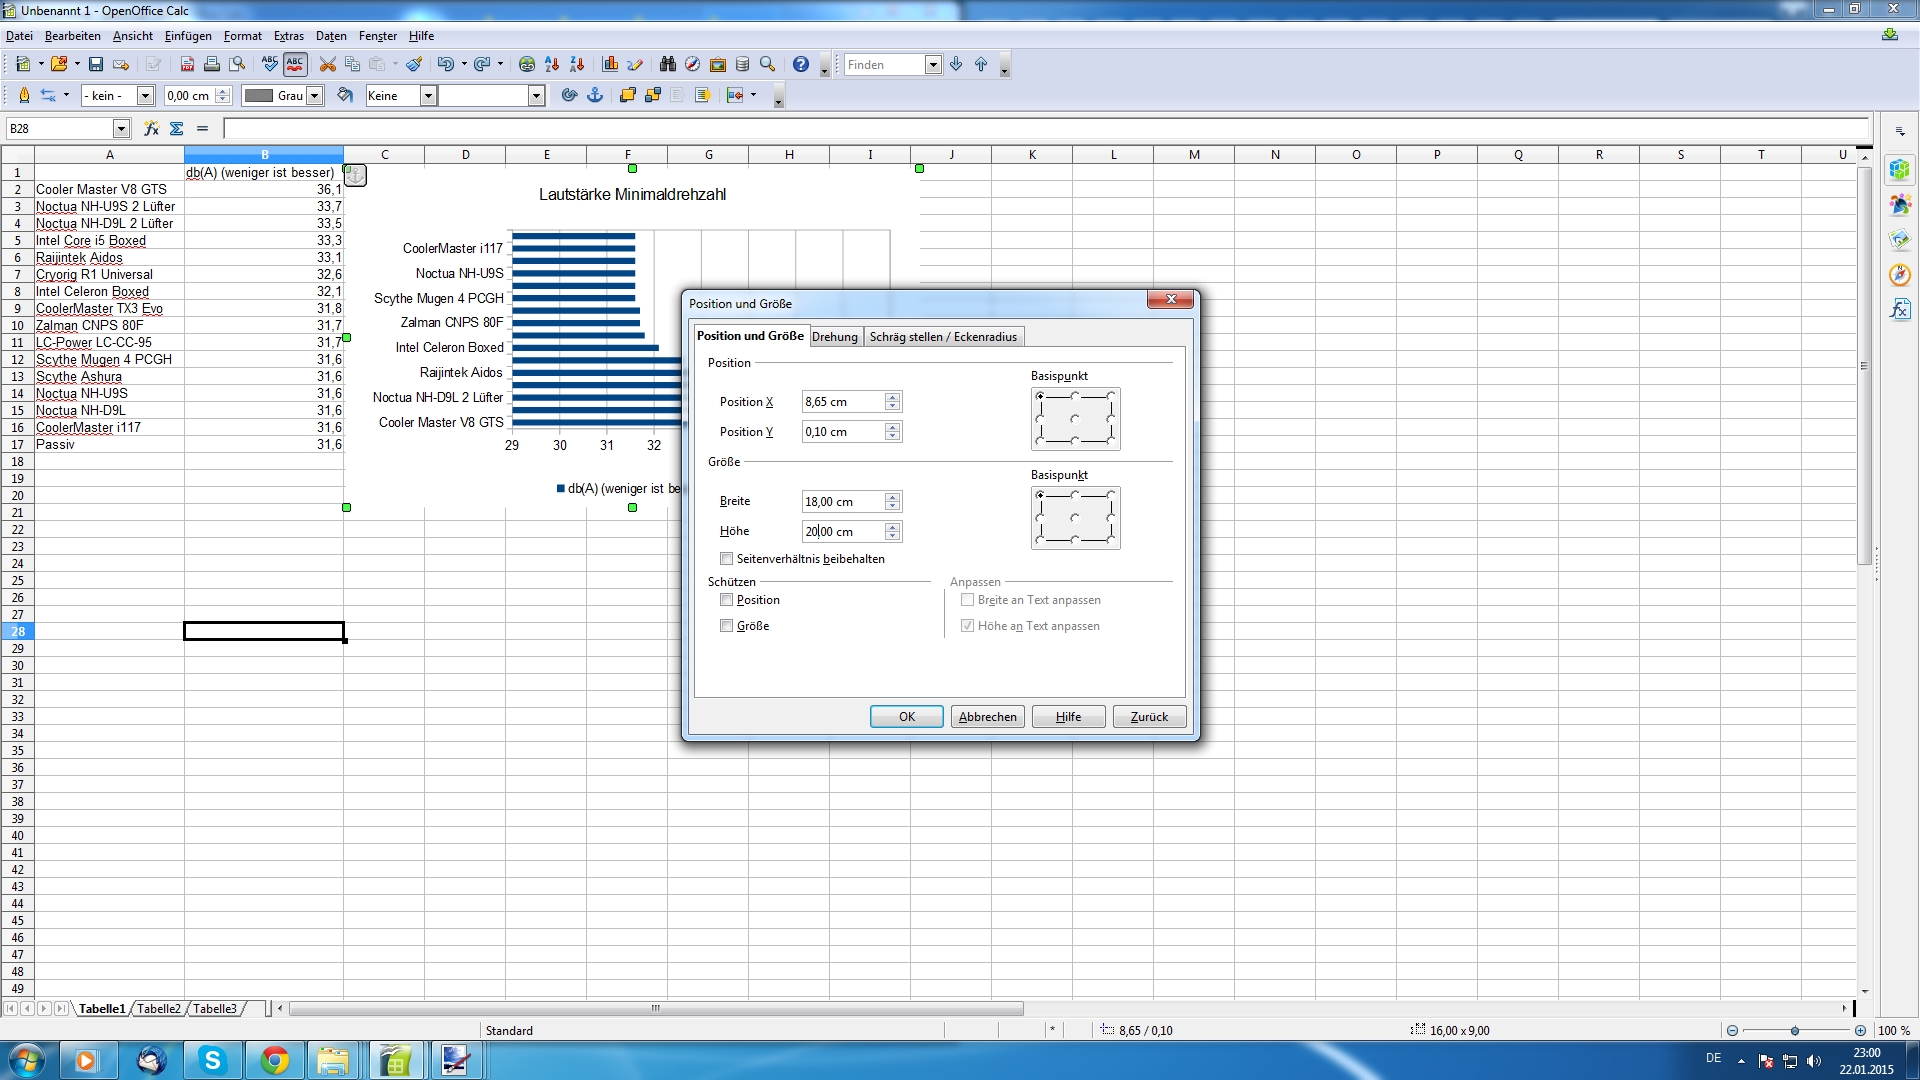
Task: Click the Undo arrow icon
Action: 445,65
